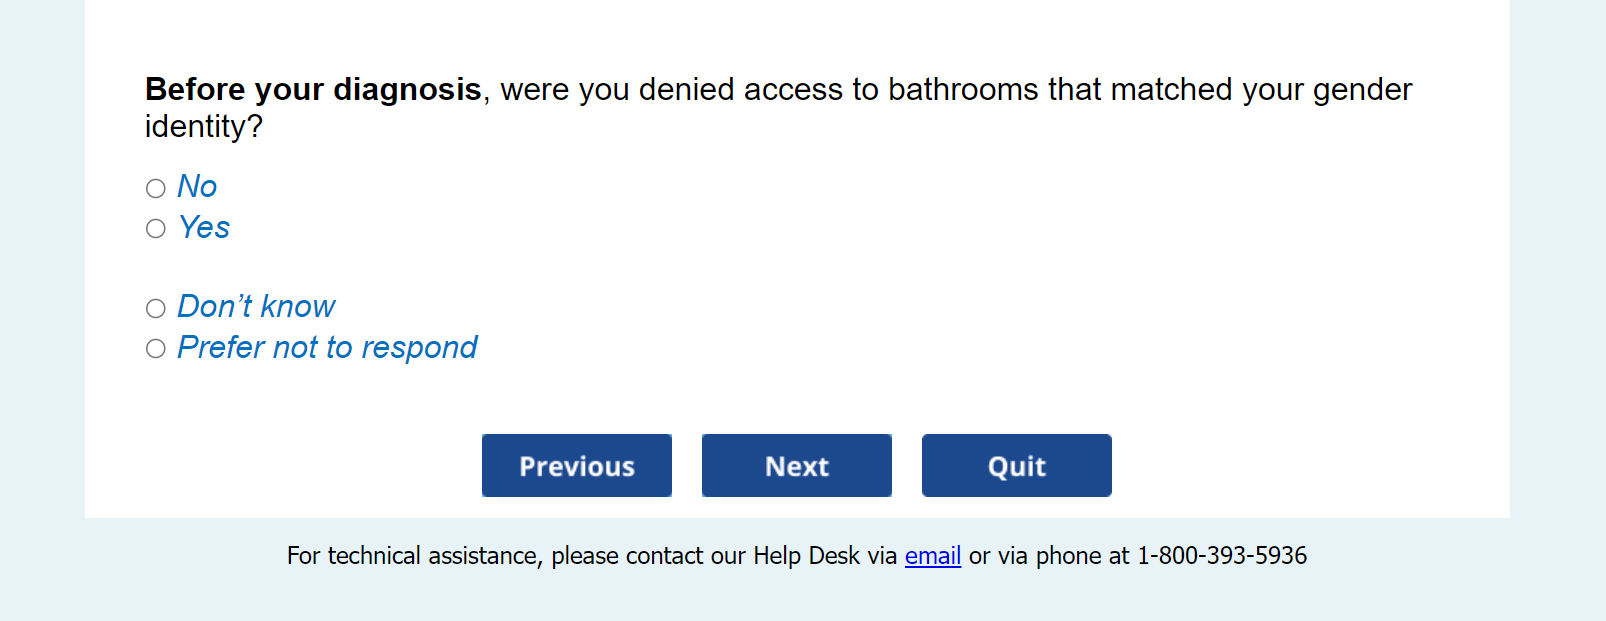Click the Help Desk phone number 1-800-393-5936
This screenshot has width=1606, height=621.
(1221, 556)
